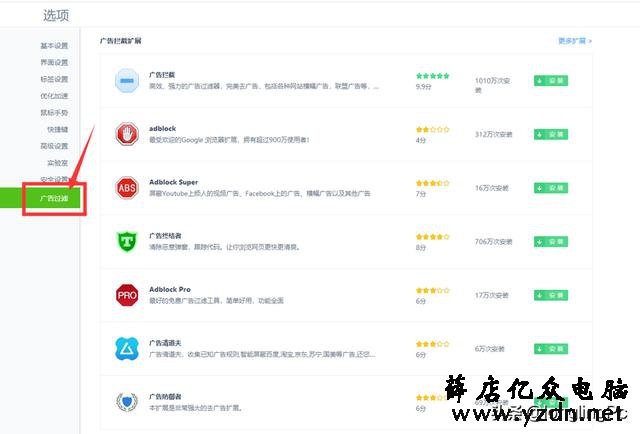This screenshot has width=640, height=434.
Task: Select the highlighted 广告过滤 sidebar item
Action: click(x=40, y=198)
